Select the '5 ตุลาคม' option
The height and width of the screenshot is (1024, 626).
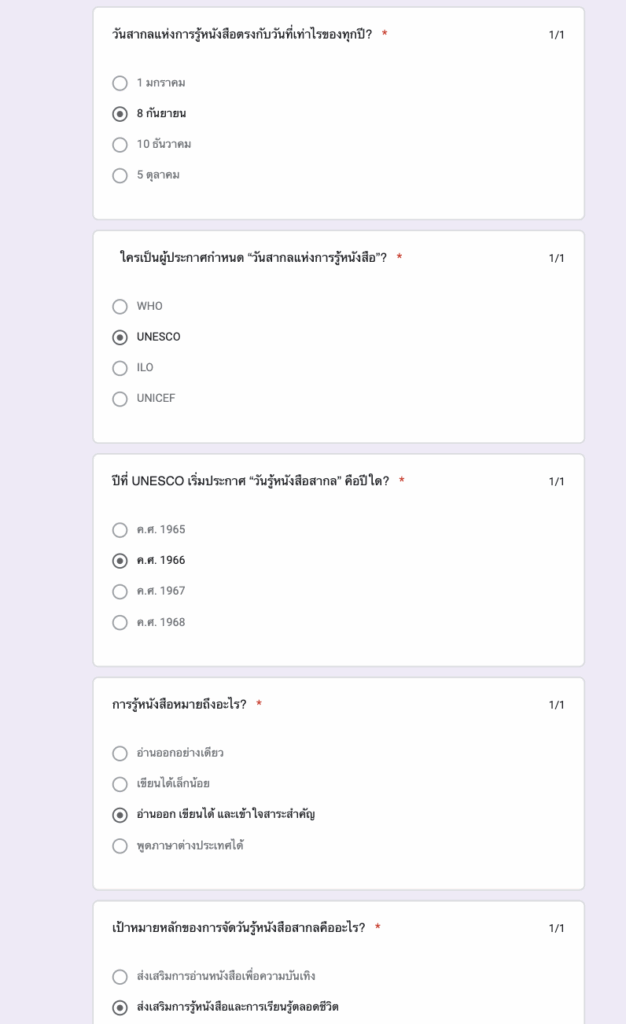pos(120,176)
